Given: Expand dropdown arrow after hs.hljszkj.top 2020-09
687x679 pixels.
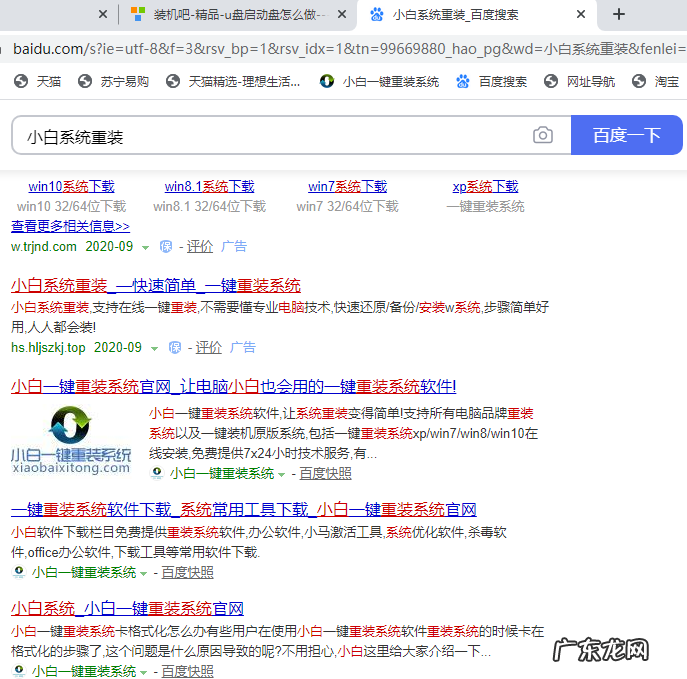Looking at the screenshot, I should click(154, 349).
